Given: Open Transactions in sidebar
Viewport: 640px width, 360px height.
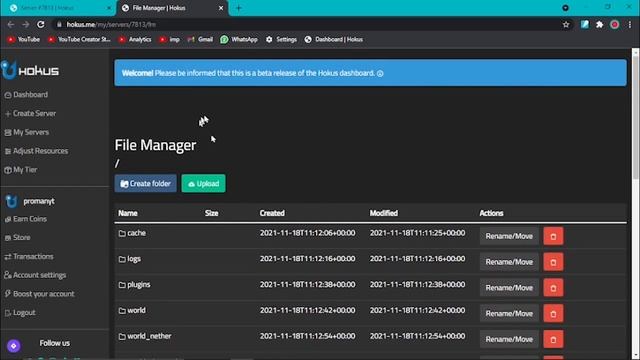Looking at the screenshot, I should (29, 256).
